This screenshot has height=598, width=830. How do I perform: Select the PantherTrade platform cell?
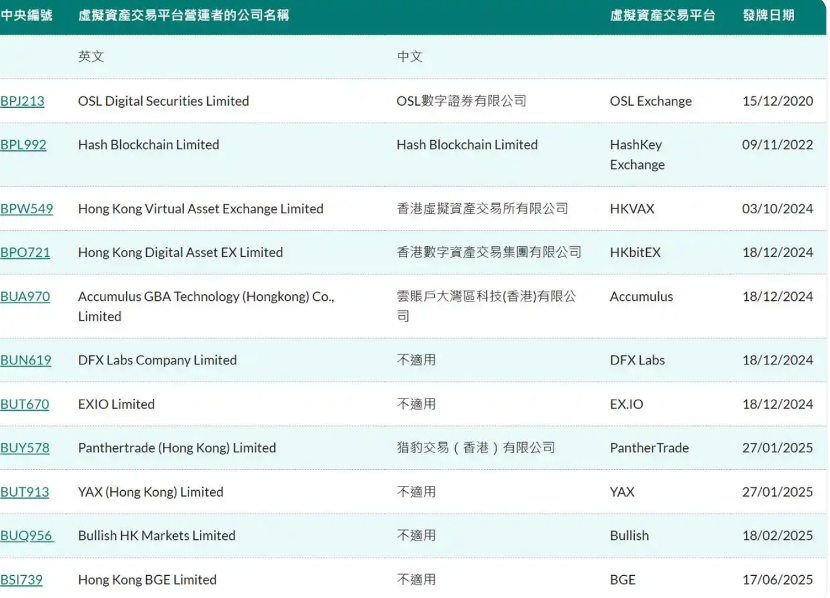(x=649, y=448)
